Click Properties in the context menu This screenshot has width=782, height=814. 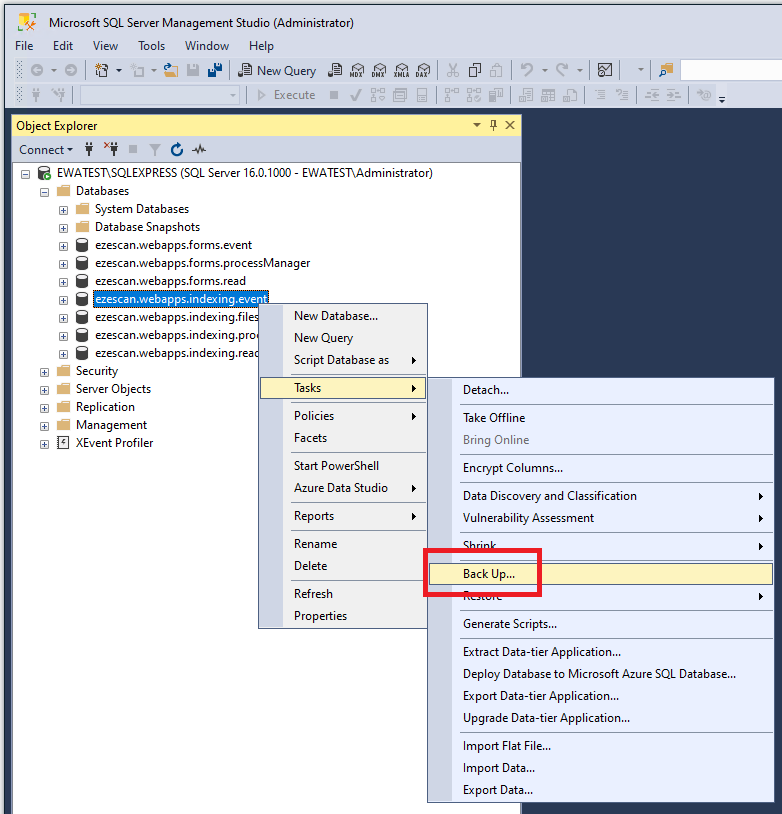coord(320,616)
